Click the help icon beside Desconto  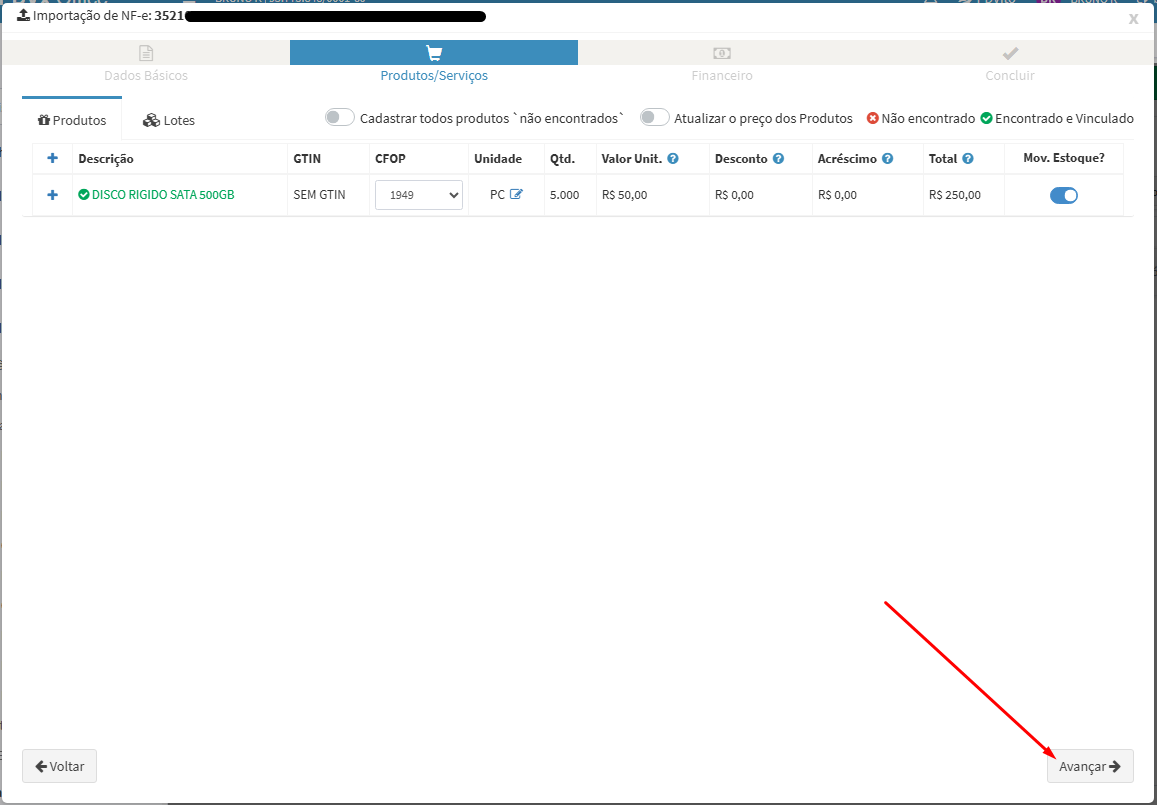[778, 159]
